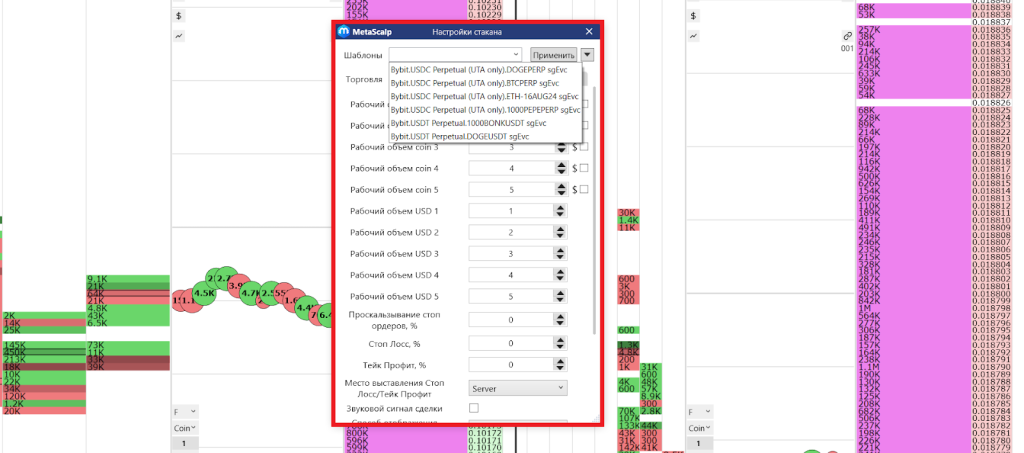Image resolution: width=1024 pixels, height=453 pixels.
Task: Open the arrow menu next to Применить
Action: 587,55
